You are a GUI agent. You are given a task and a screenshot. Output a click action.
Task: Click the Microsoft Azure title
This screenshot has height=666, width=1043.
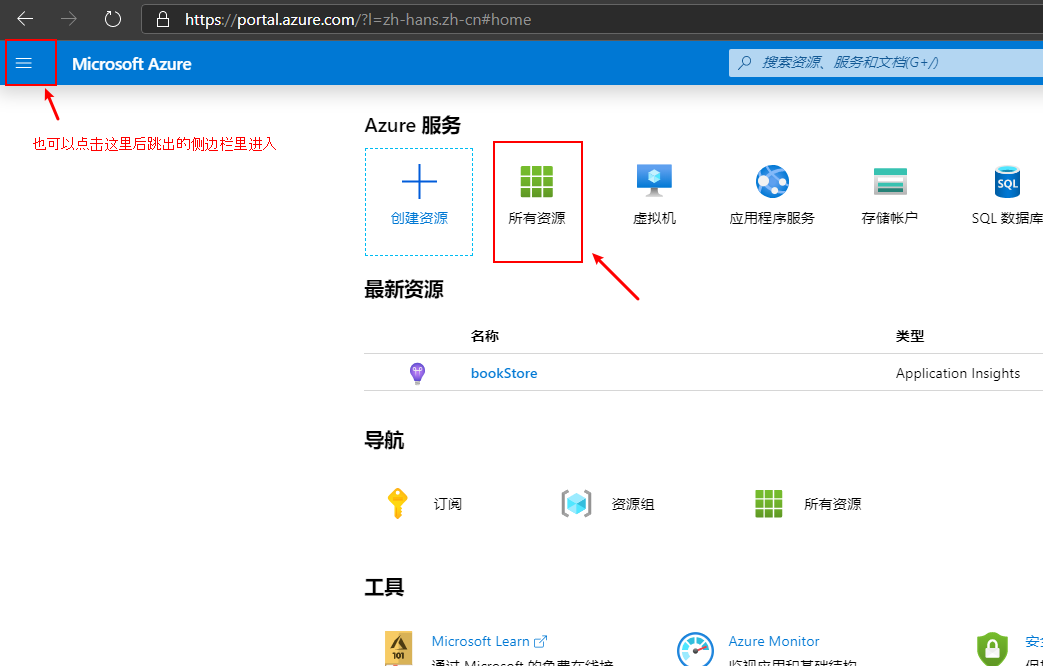[x=132, y=64]
